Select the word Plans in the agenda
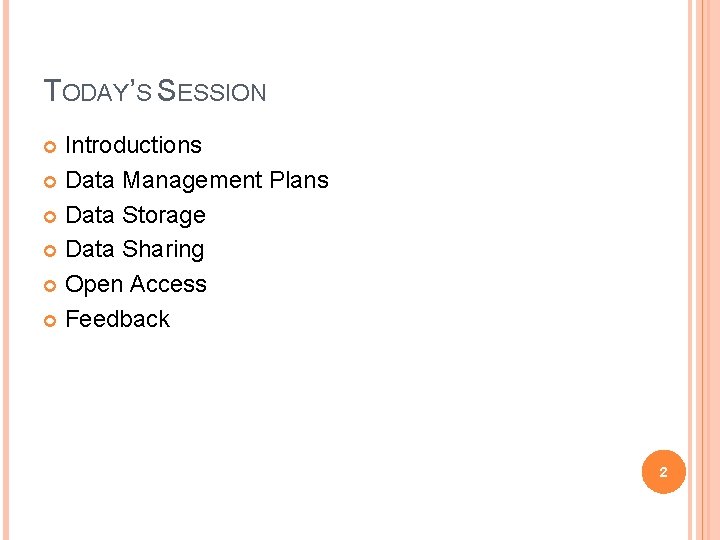 pos(299,180)
